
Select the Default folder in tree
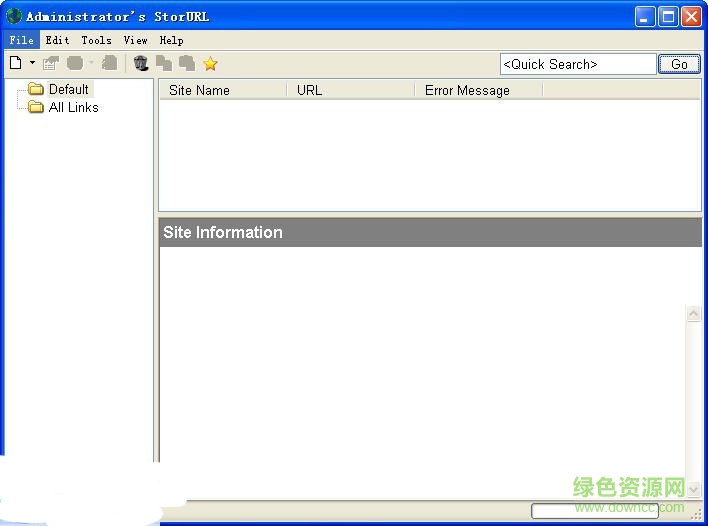[68, 89]
